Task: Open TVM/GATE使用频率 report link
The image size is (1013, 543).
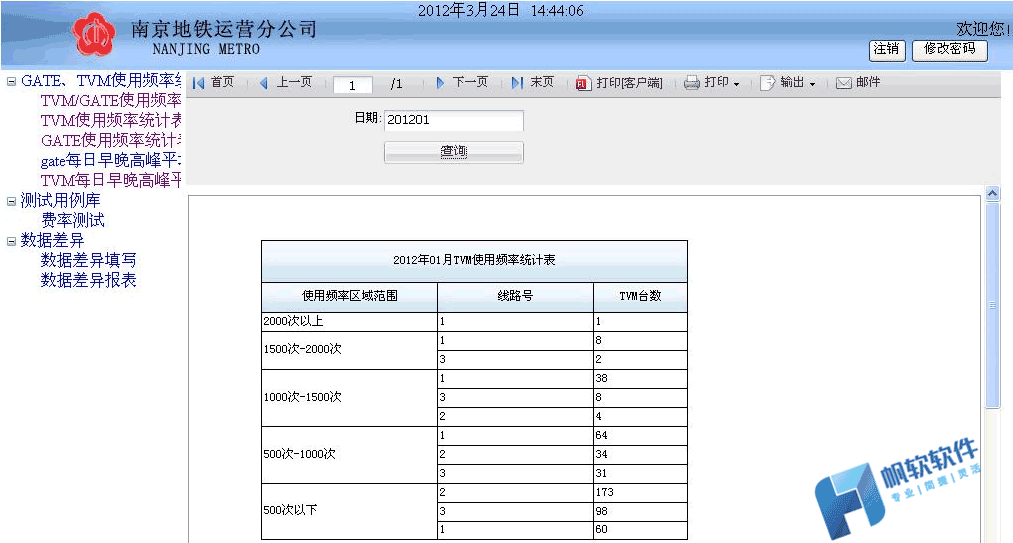Action: (111, 100)
